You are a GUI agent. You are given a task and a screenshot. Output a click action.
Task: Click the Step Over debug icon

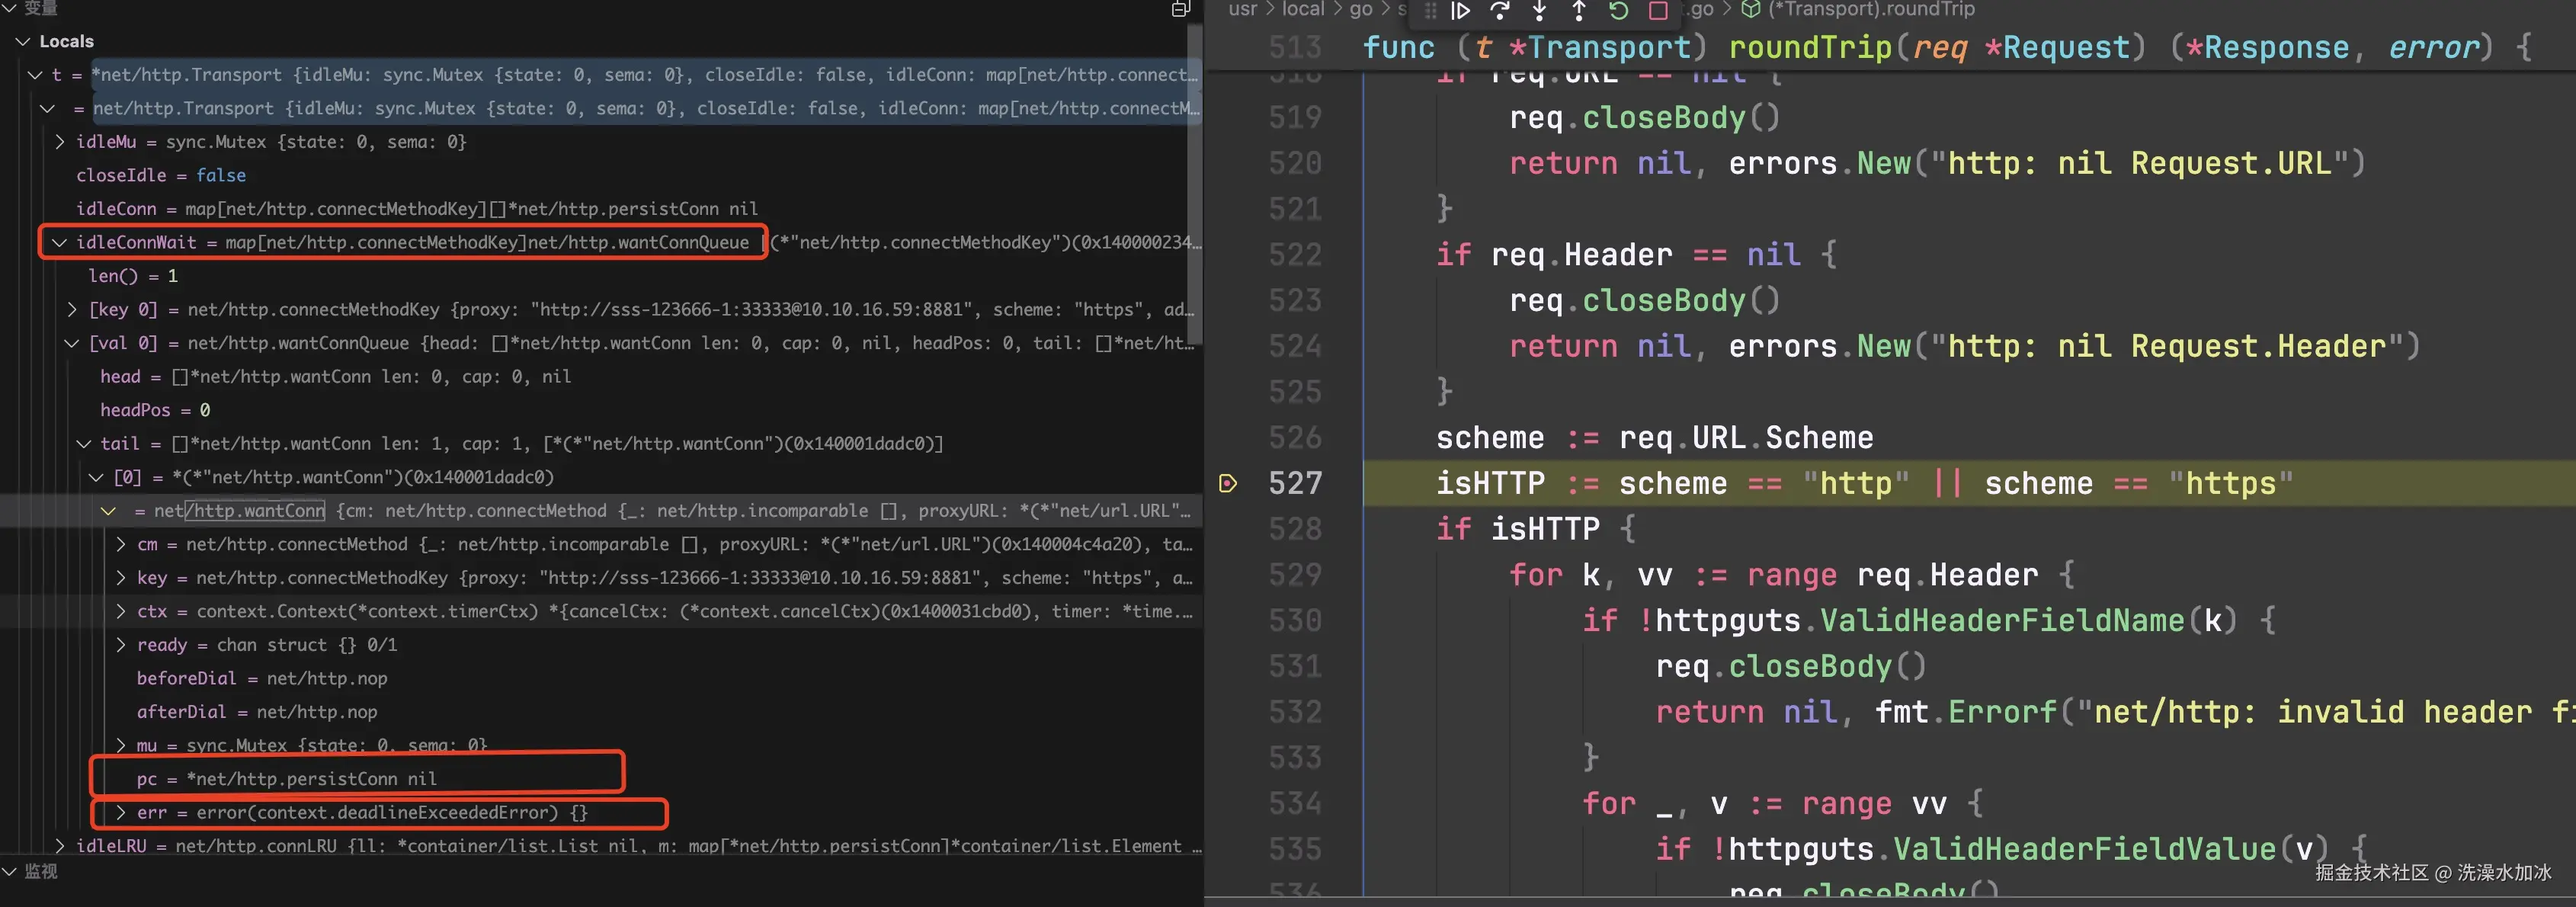(x=1499, y=10)
